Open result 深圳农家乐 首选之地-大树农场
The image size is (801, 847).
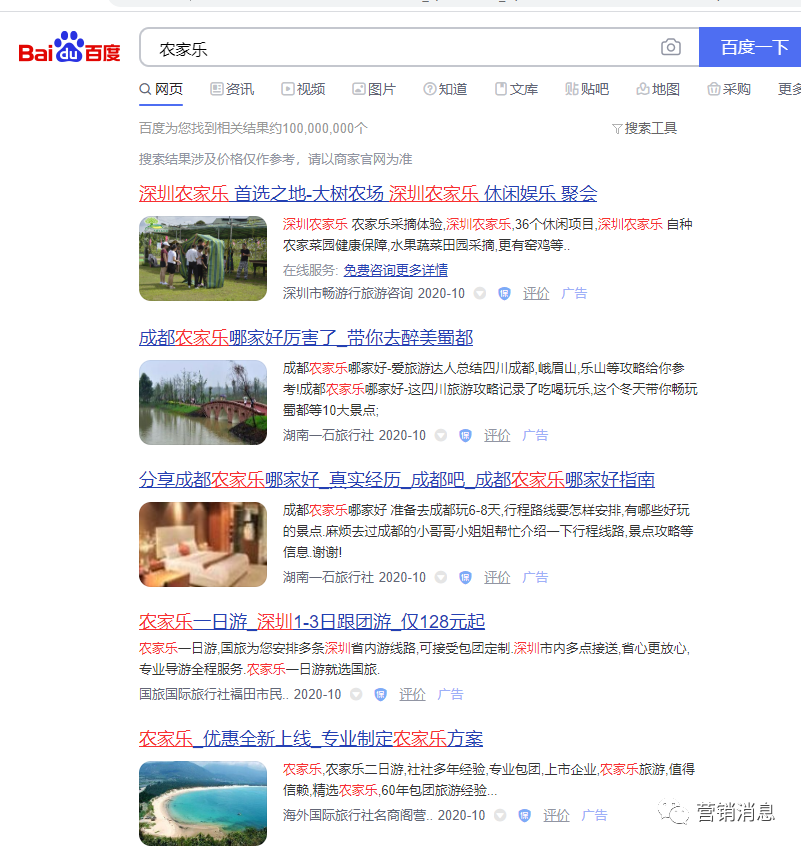[x=368, y=193]
